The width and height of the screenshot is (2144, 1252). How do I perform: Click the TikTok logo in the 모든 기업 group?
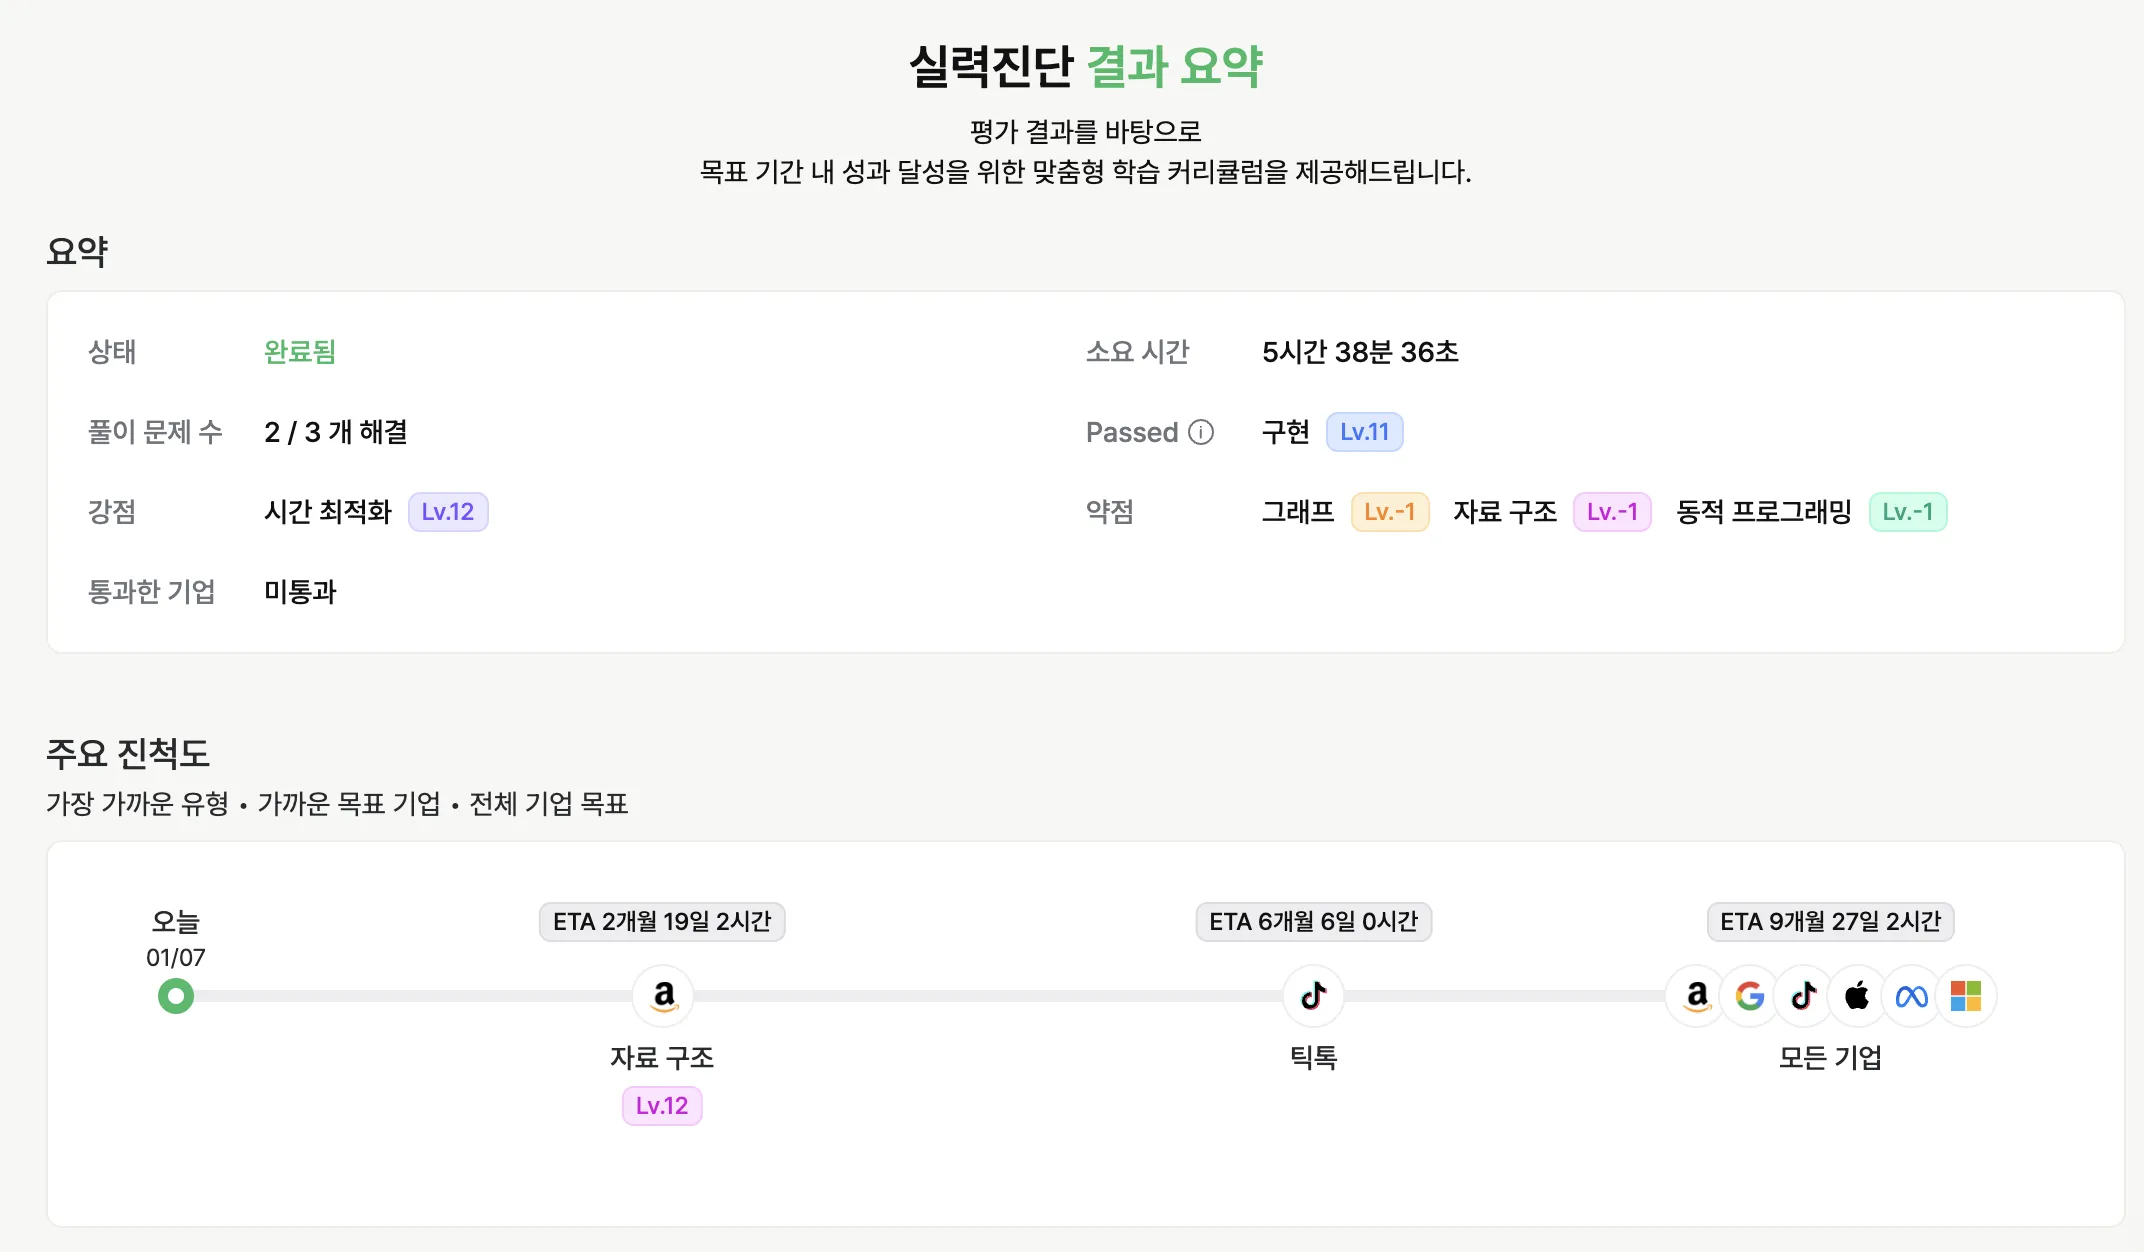pos(1804,996)
